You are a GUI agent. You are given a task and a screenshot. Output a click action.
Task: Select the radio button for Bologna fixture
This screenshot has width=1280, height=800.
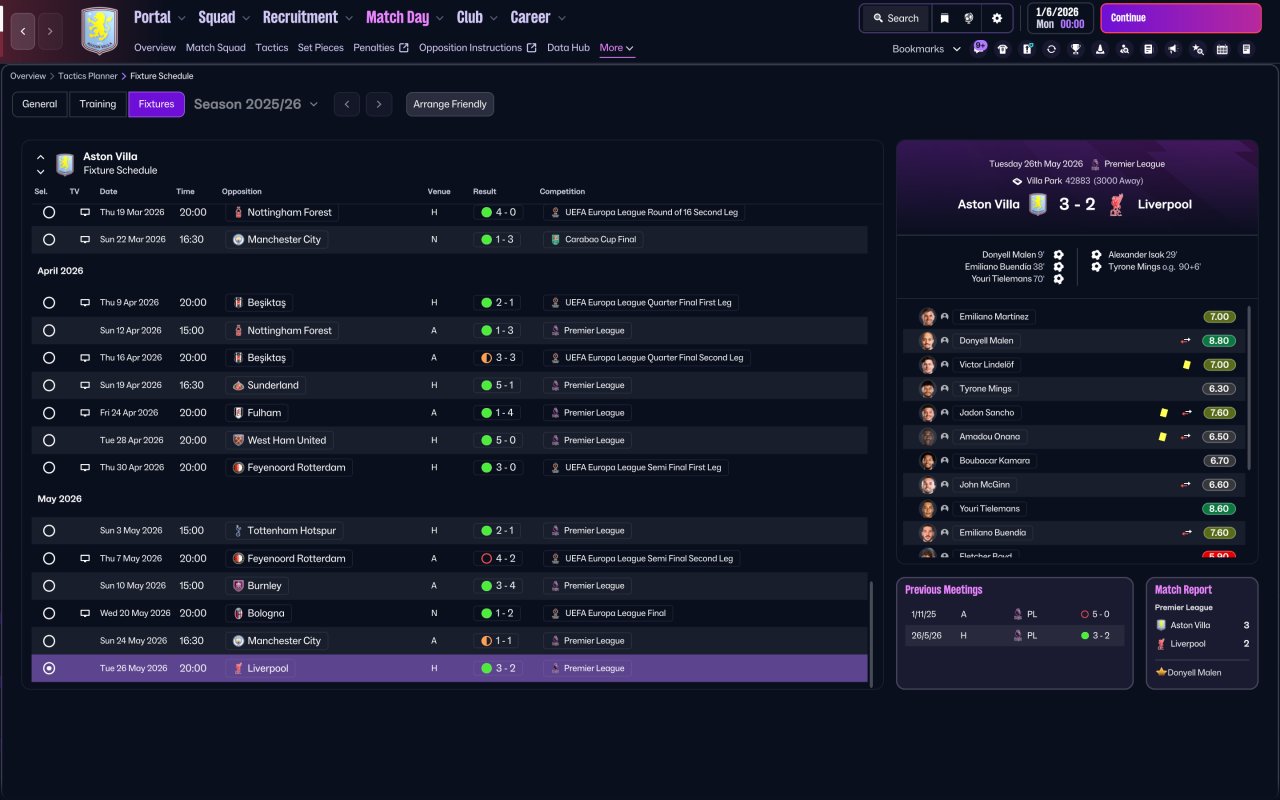click(x=49, y=613)
